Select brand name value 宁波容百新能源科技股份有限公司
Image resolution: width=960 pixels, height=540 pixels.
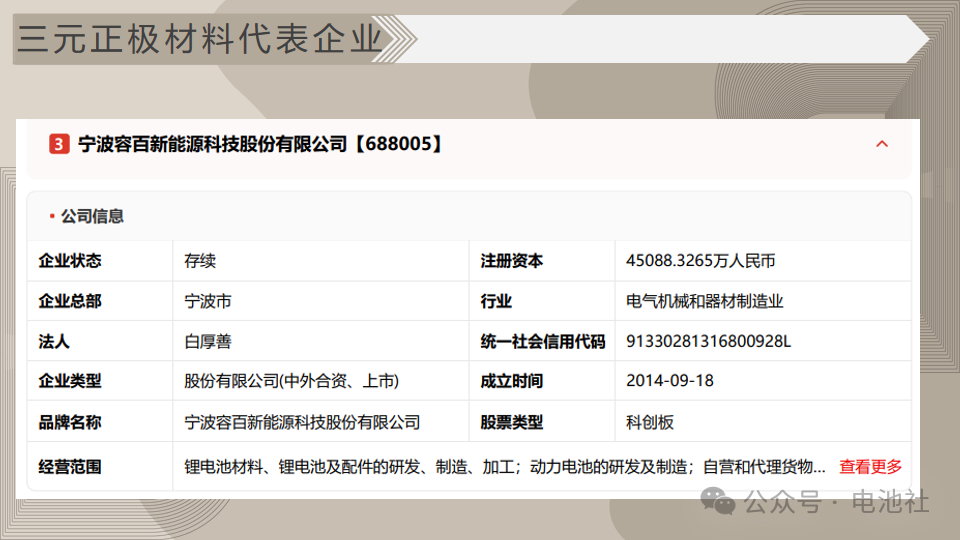(x=302, y=422)
